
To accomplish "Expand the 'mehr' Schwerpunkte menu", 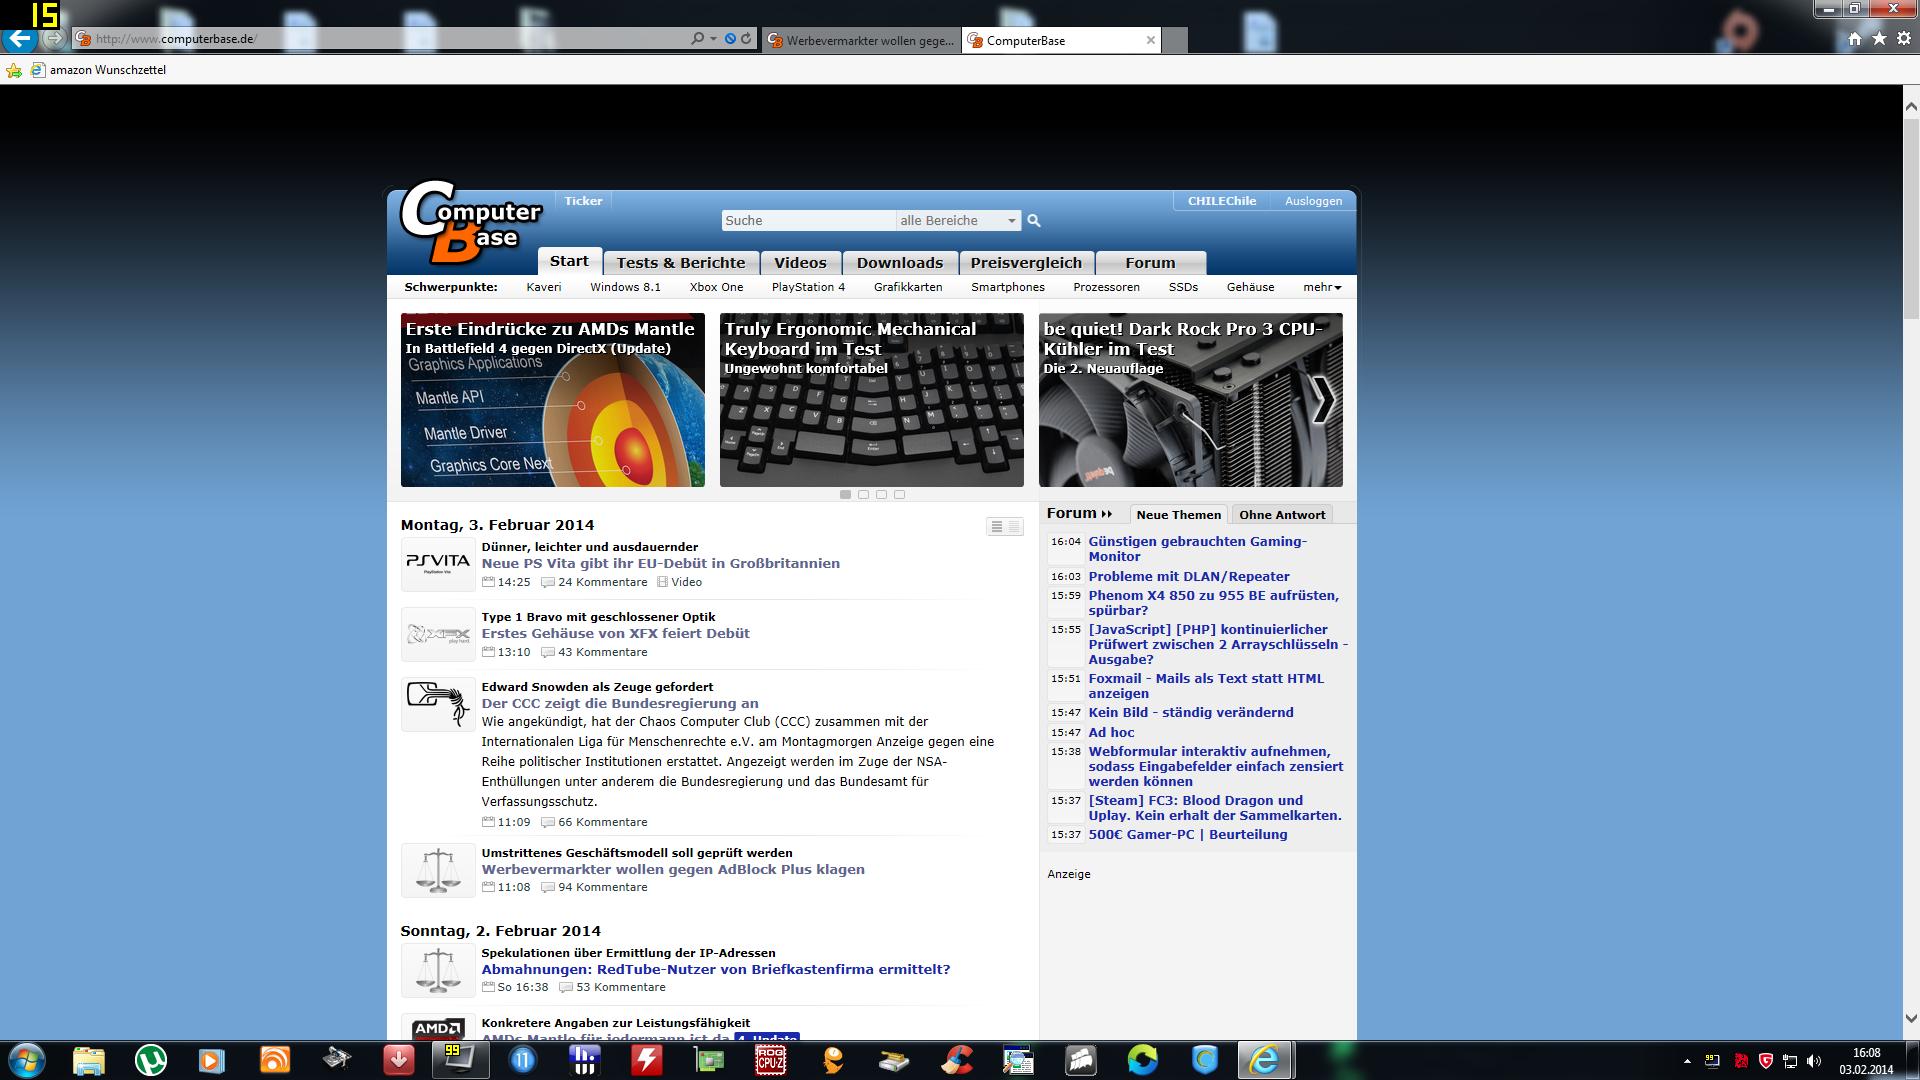I will pyautogui.click(x=1321, y=287).
